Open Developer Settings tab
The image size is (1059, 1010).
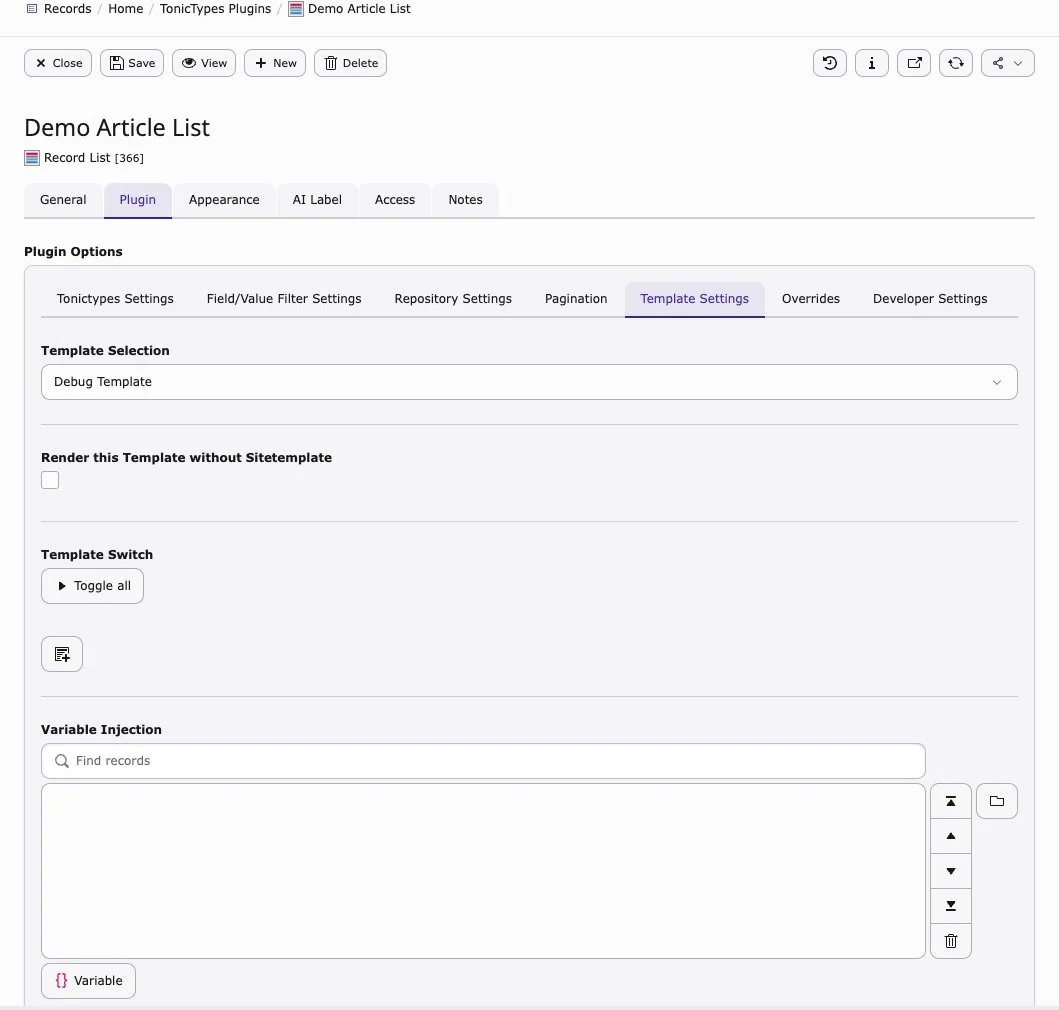click(930, 299)
